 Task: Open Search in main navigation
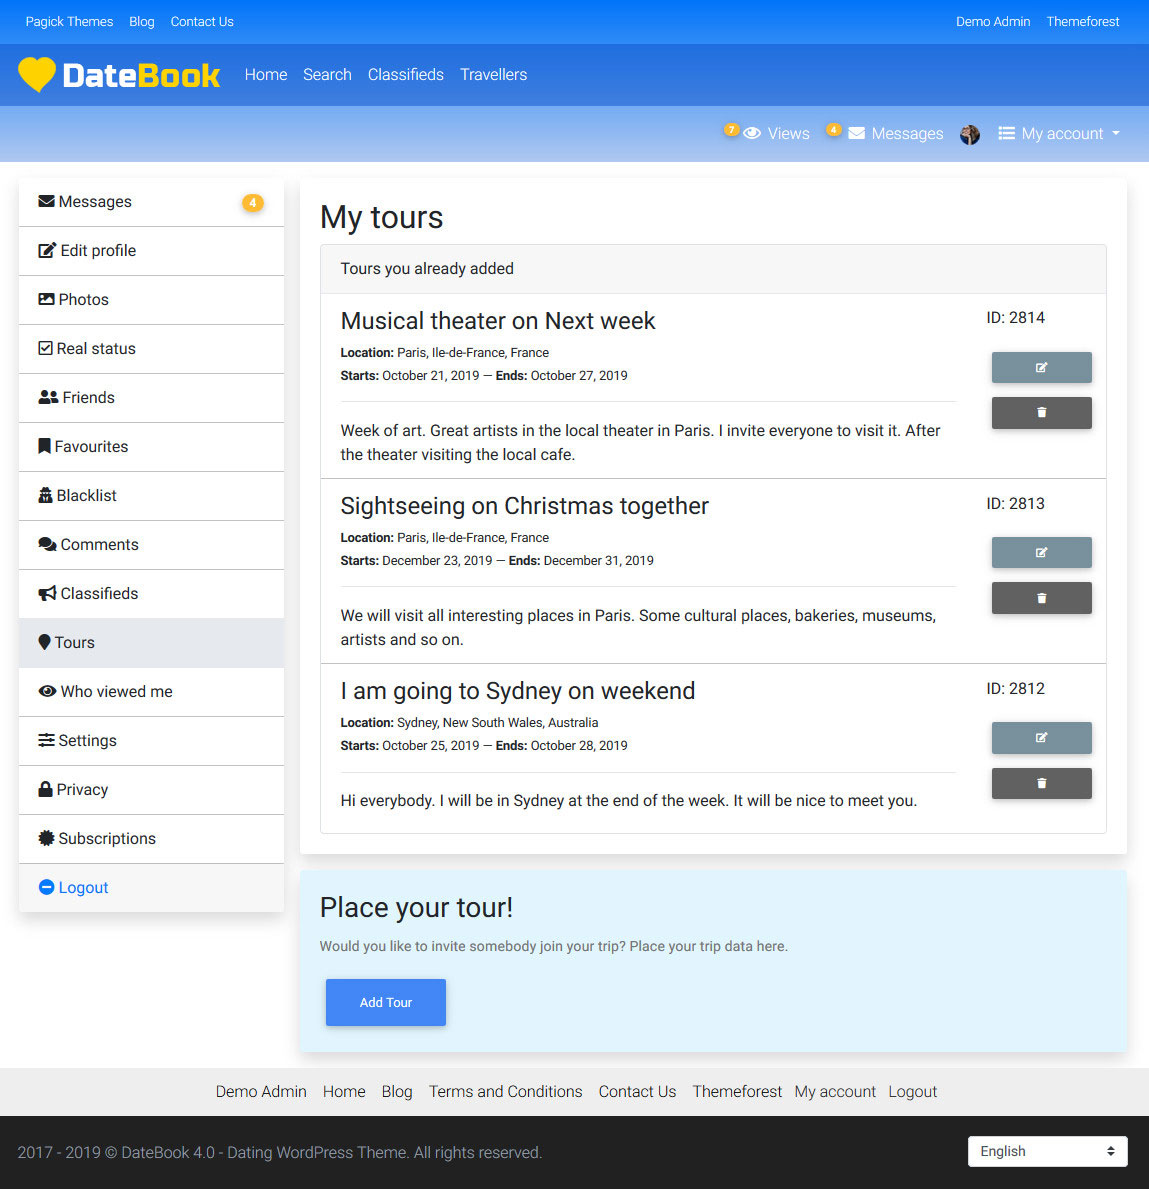327,74
